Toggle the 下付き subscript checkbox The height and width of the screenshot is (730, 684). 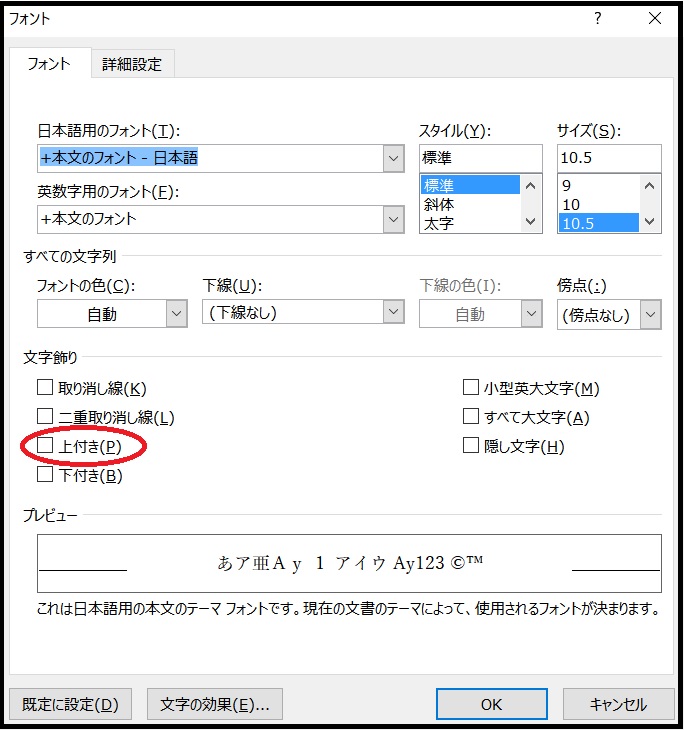[45, 475]
